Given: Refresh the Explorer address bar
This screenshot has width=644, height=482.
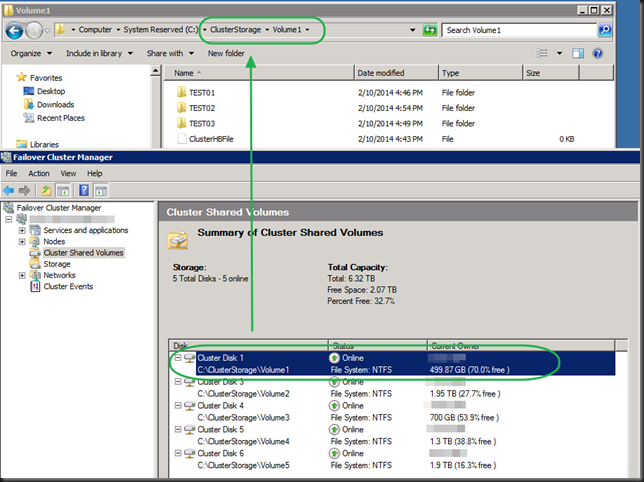Looking at the screenshot, I should point(430,30).
